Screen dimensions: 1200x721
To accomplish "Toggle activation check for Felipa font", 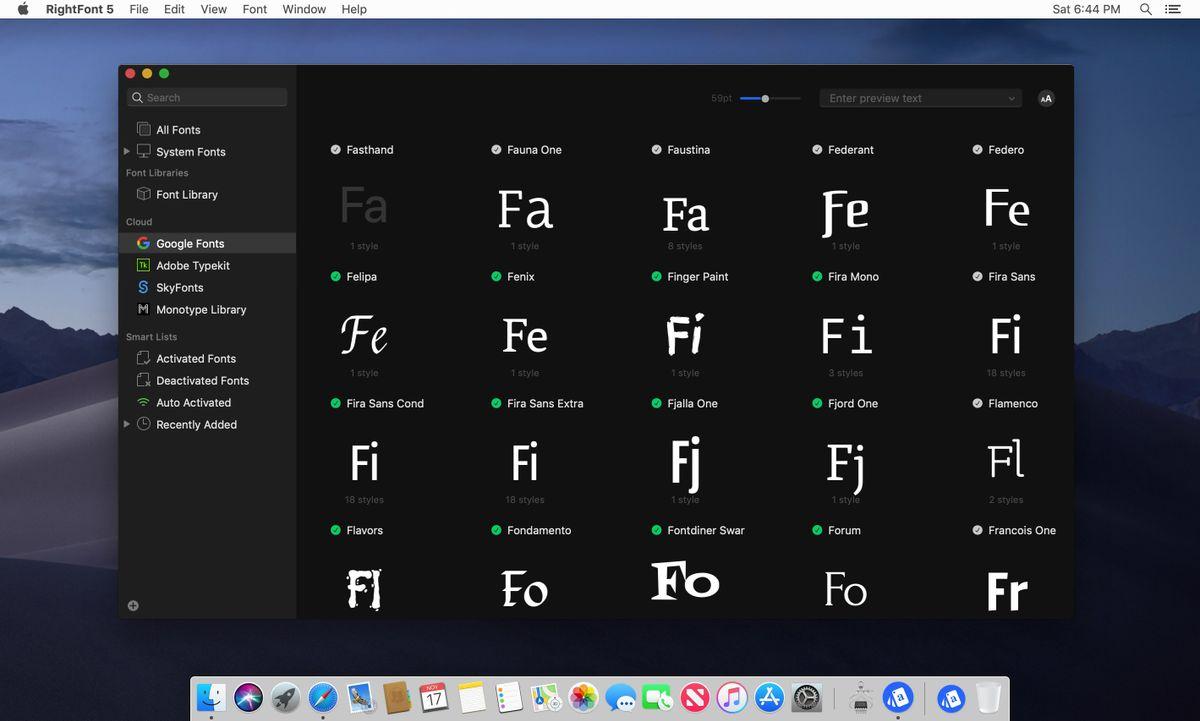I will [x=336, y=276].
